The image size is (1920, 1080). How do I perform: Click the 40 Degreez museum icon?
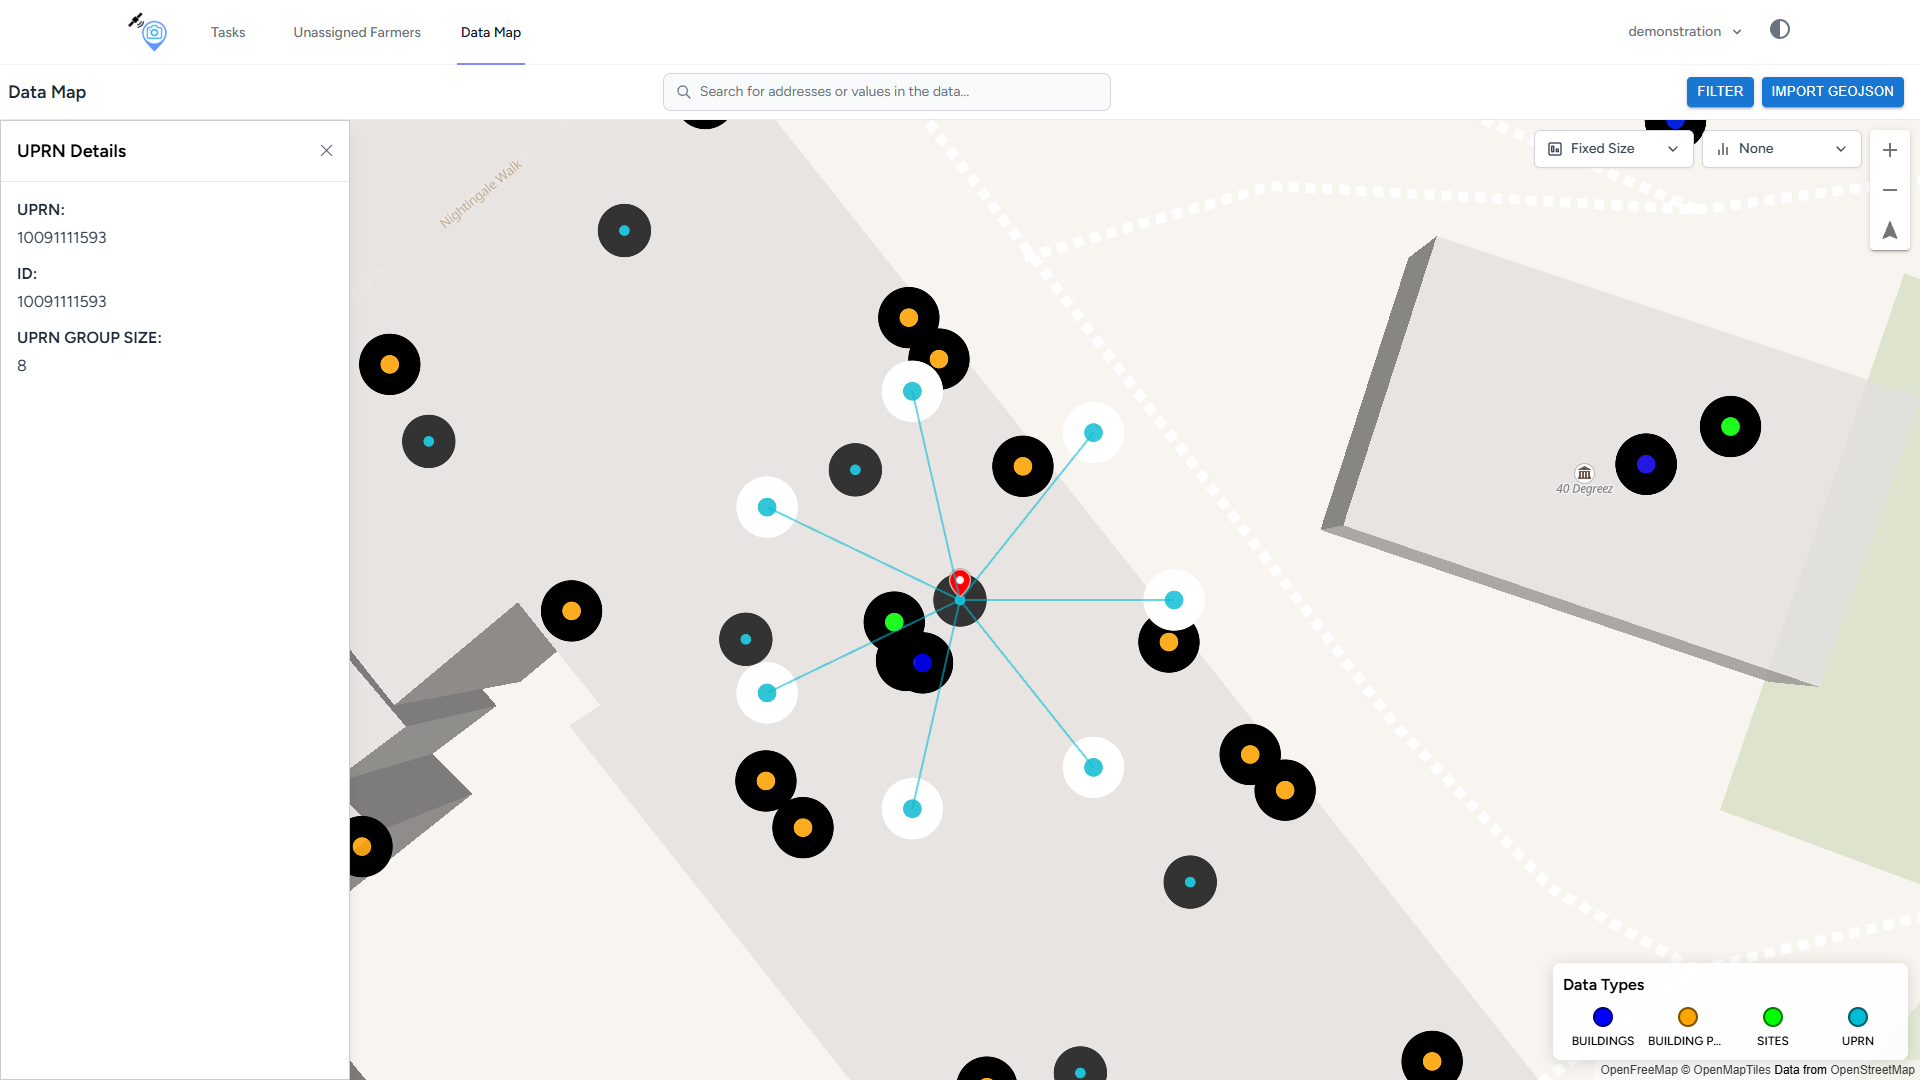coord(1584,473)
